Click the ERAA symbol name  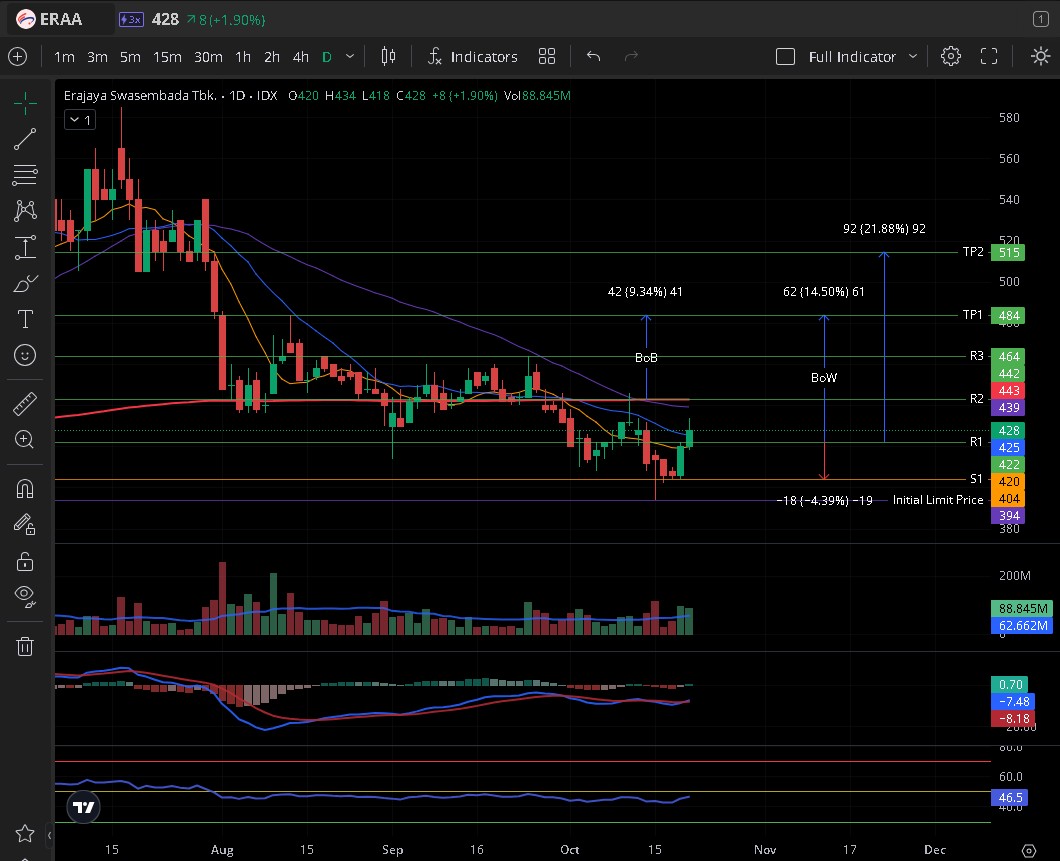click(61, 19)
